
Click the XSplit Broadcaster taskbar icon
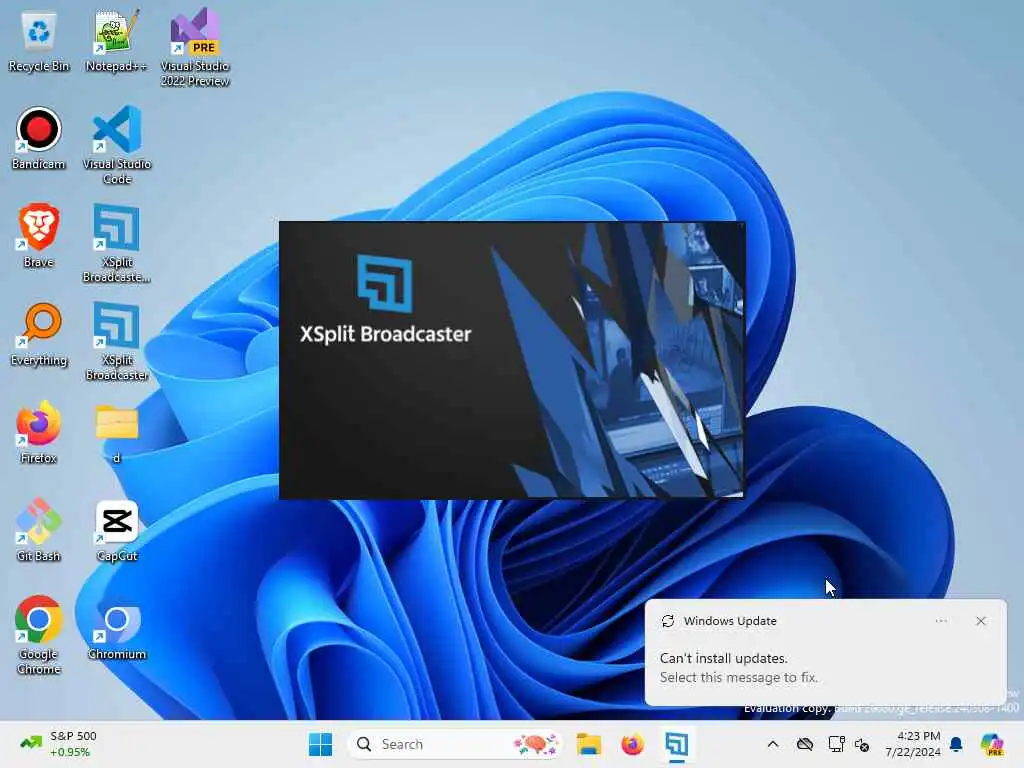click(677, 744)
